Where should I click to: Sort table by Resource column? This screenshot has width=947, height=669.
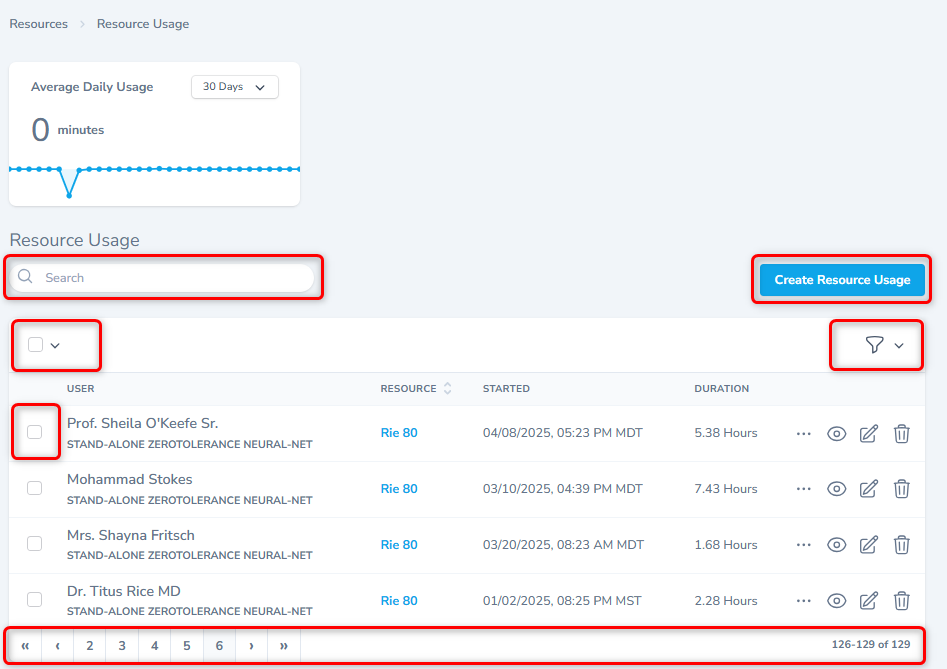click(447, 389)
